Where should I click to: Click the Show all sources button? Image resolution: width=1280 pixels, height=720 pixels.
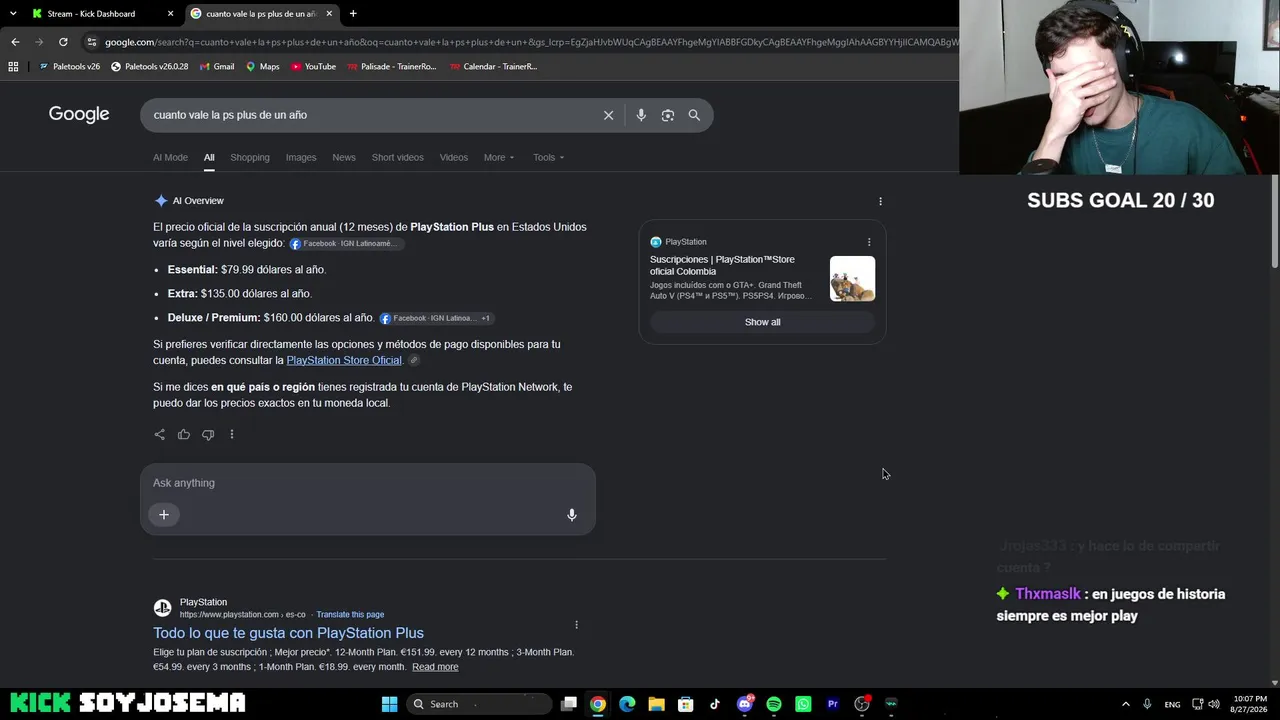pos(762,322)
